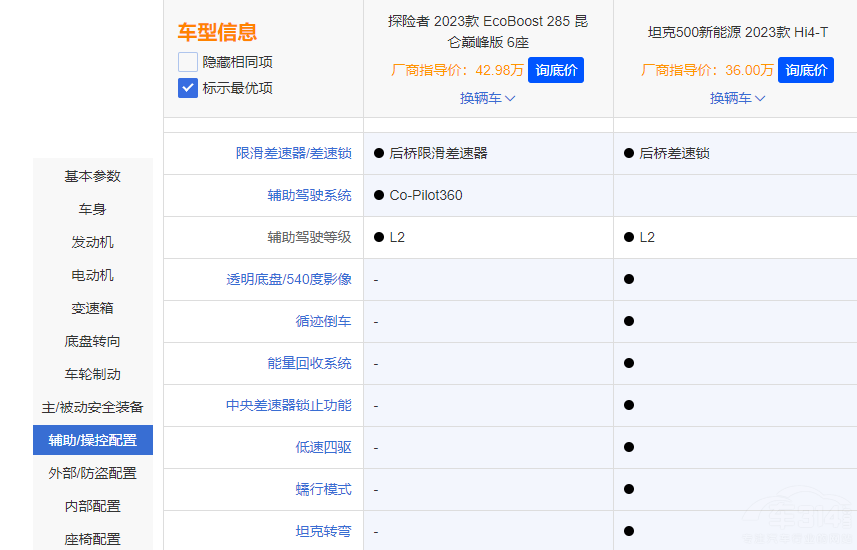Jump to 电动机 section

[x=93, y=275]
